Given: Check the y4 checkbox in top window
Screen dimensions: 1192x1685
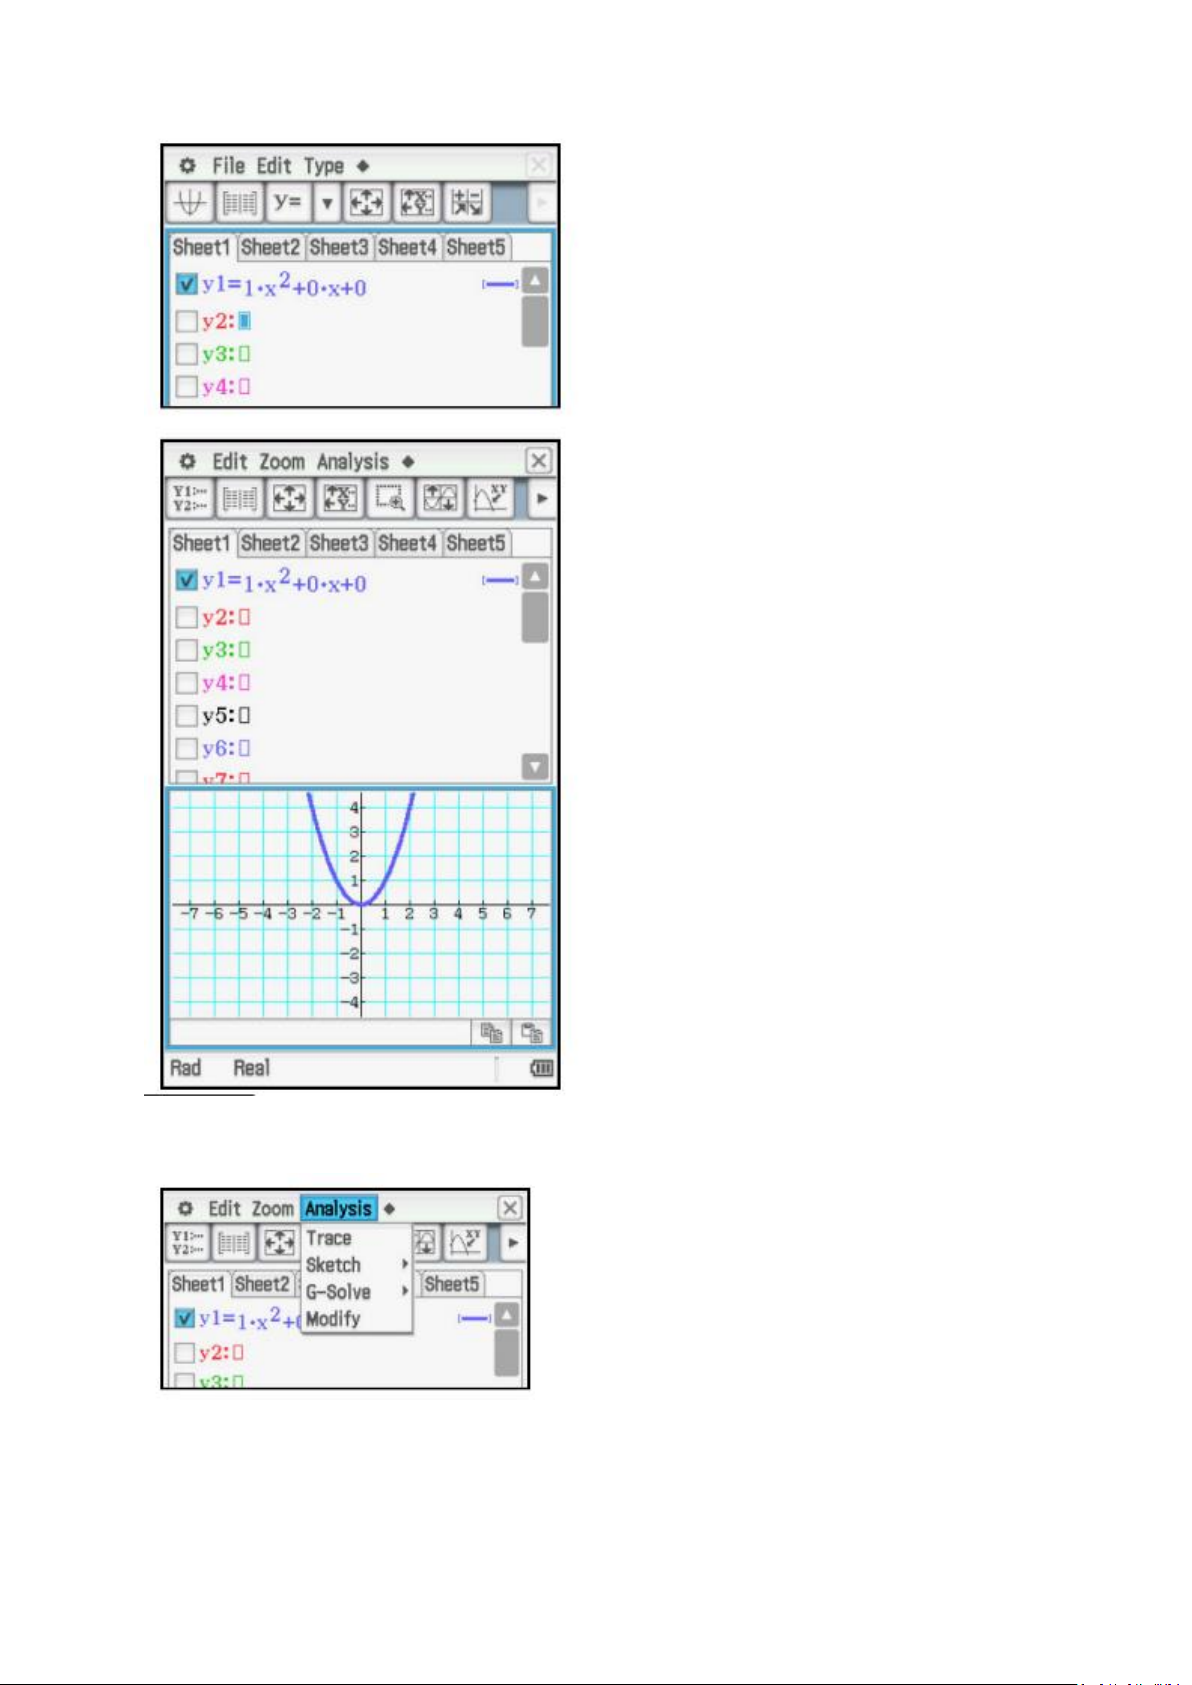Looking at the screenshot, I should click(x=186, y=387).
